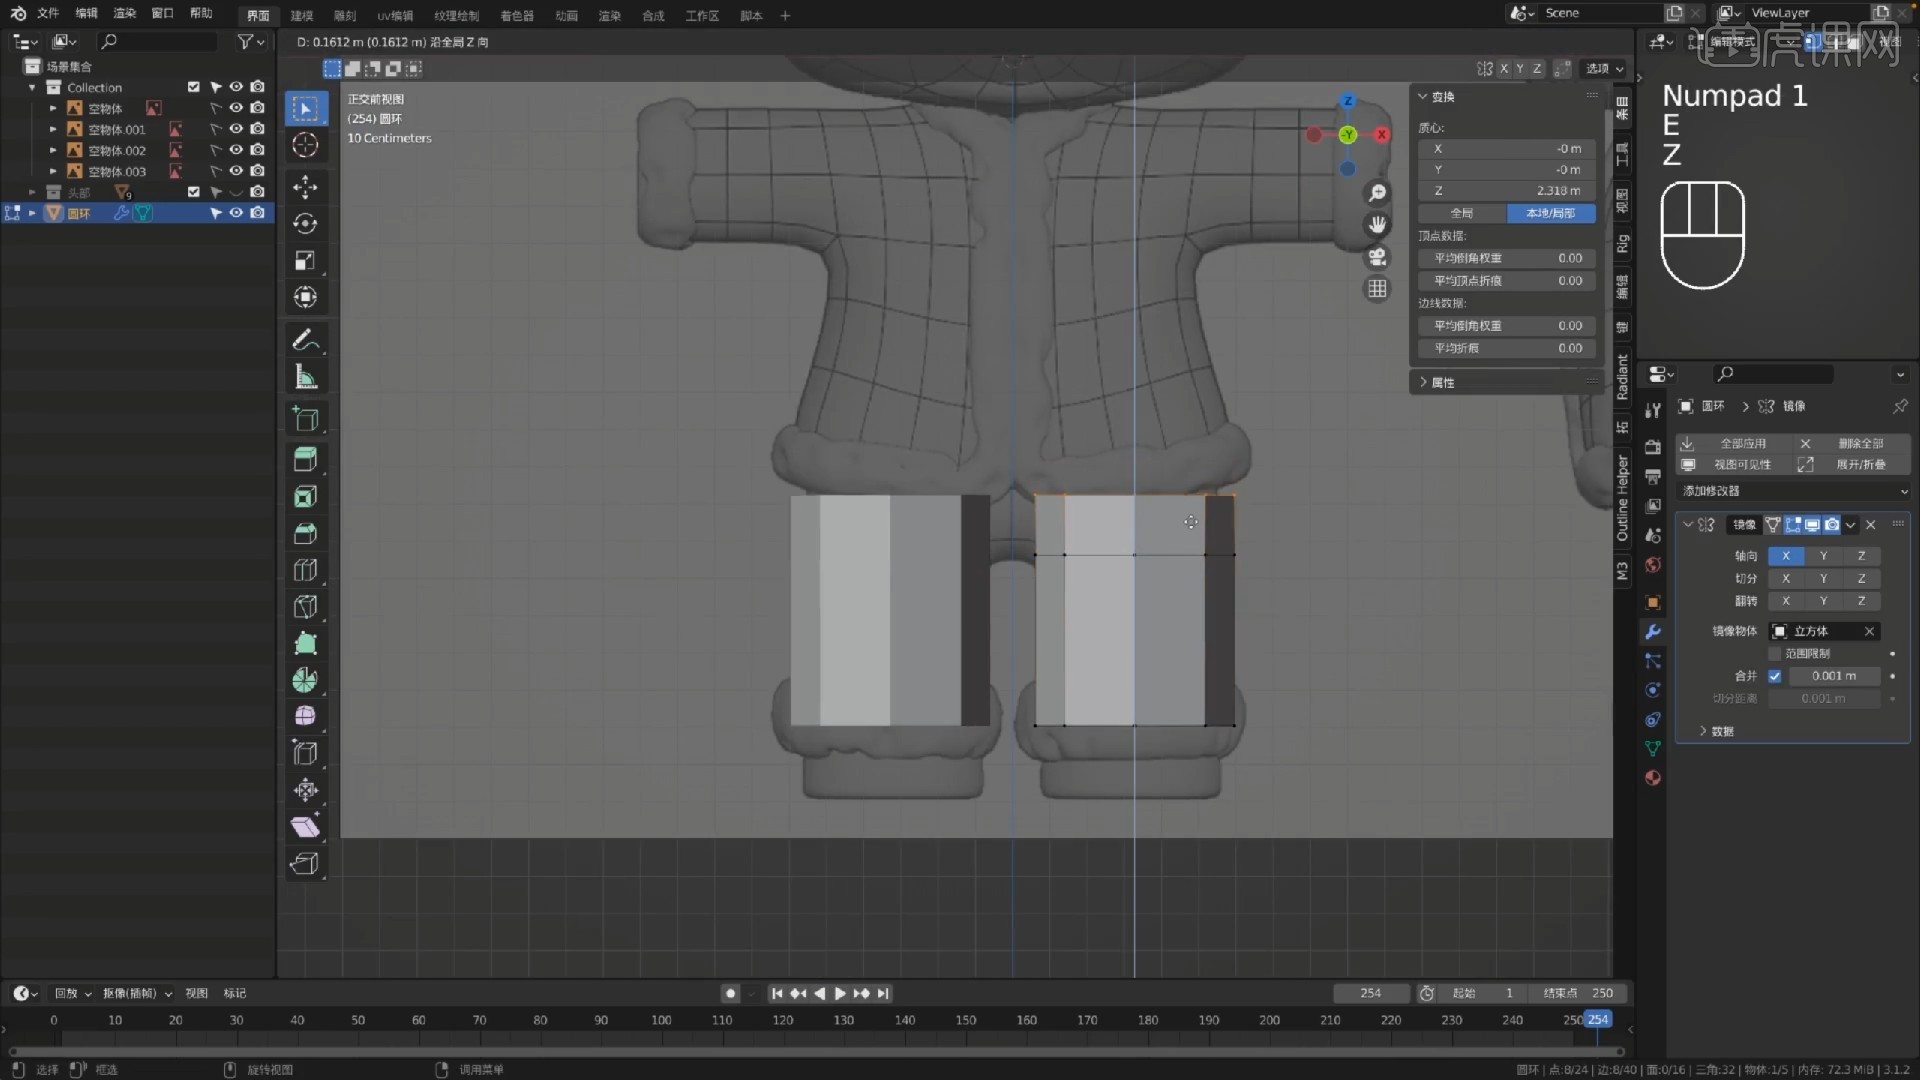Open the 编辑 edit menu
The image size is (1920, 1080).
tap(87, 14)
